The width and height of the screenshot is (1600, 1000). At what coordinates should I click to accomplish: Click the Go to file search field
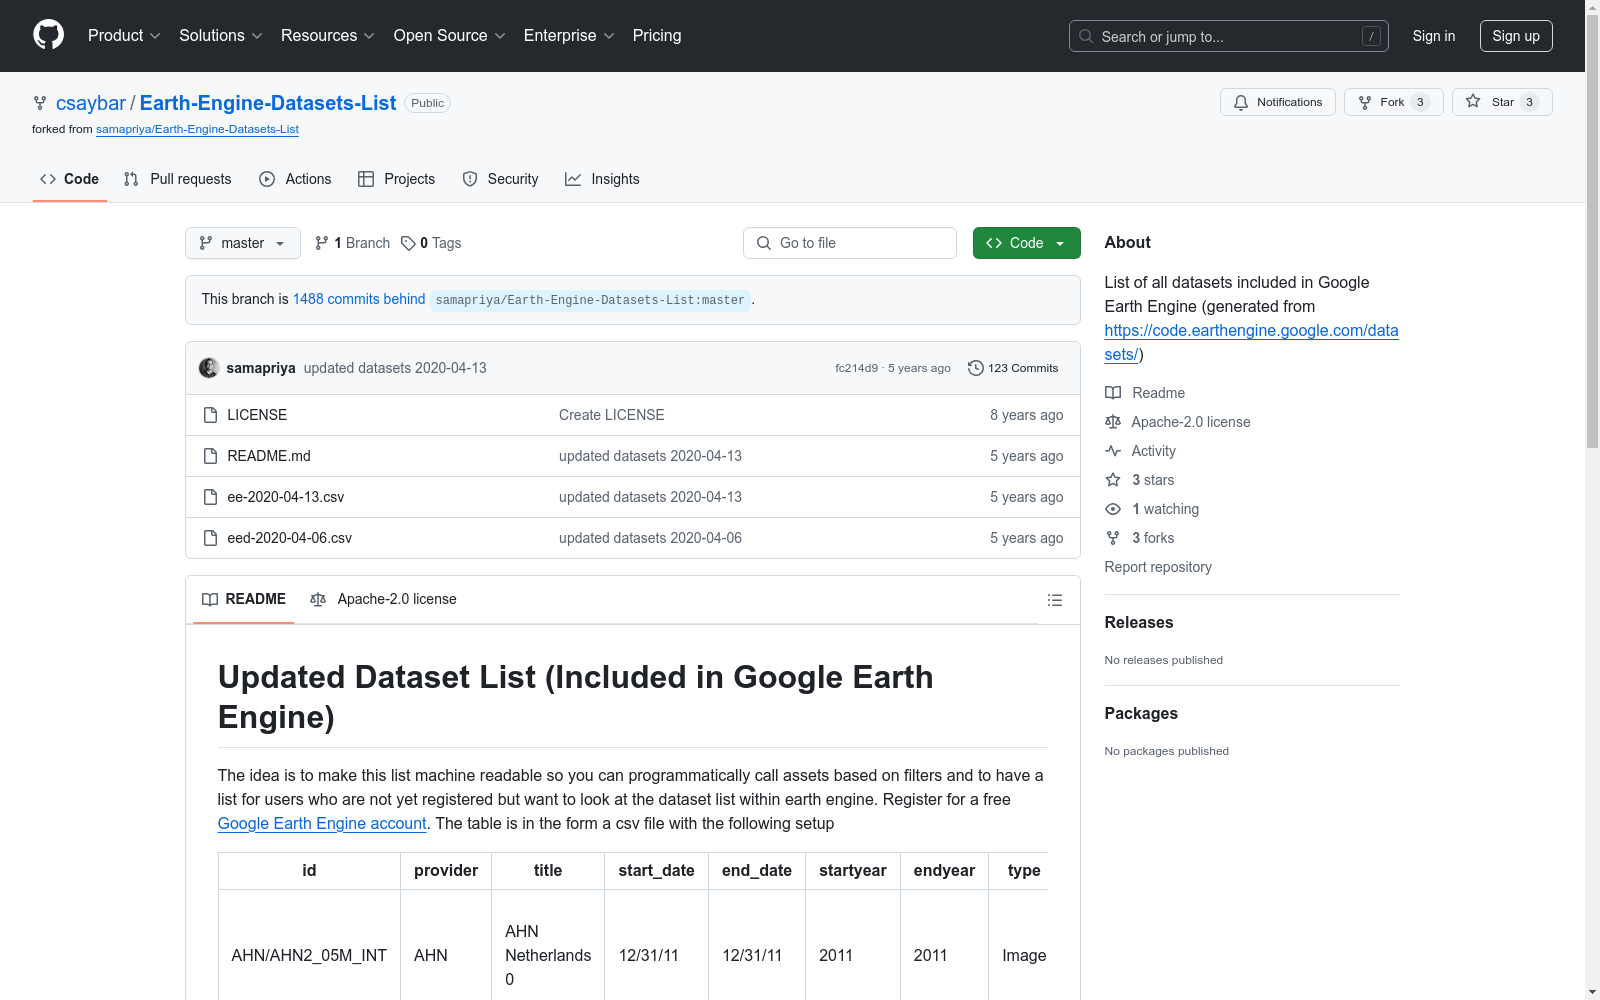850,243
